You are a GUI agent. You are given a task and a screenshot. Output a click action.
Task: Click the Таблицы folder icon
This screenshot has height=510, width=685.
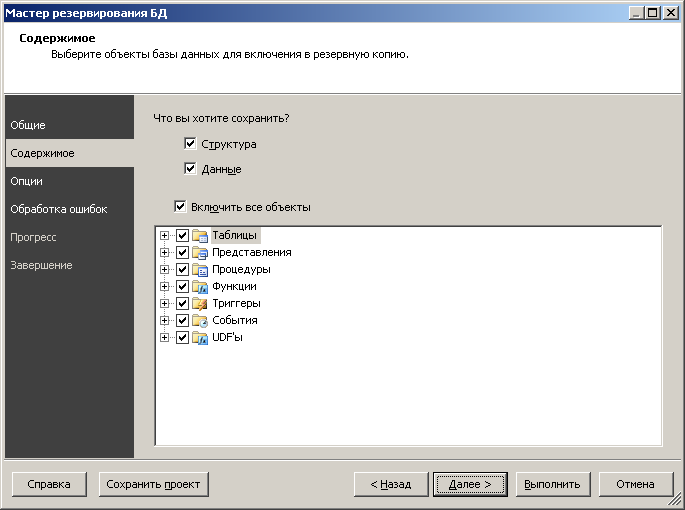(199, 236)
